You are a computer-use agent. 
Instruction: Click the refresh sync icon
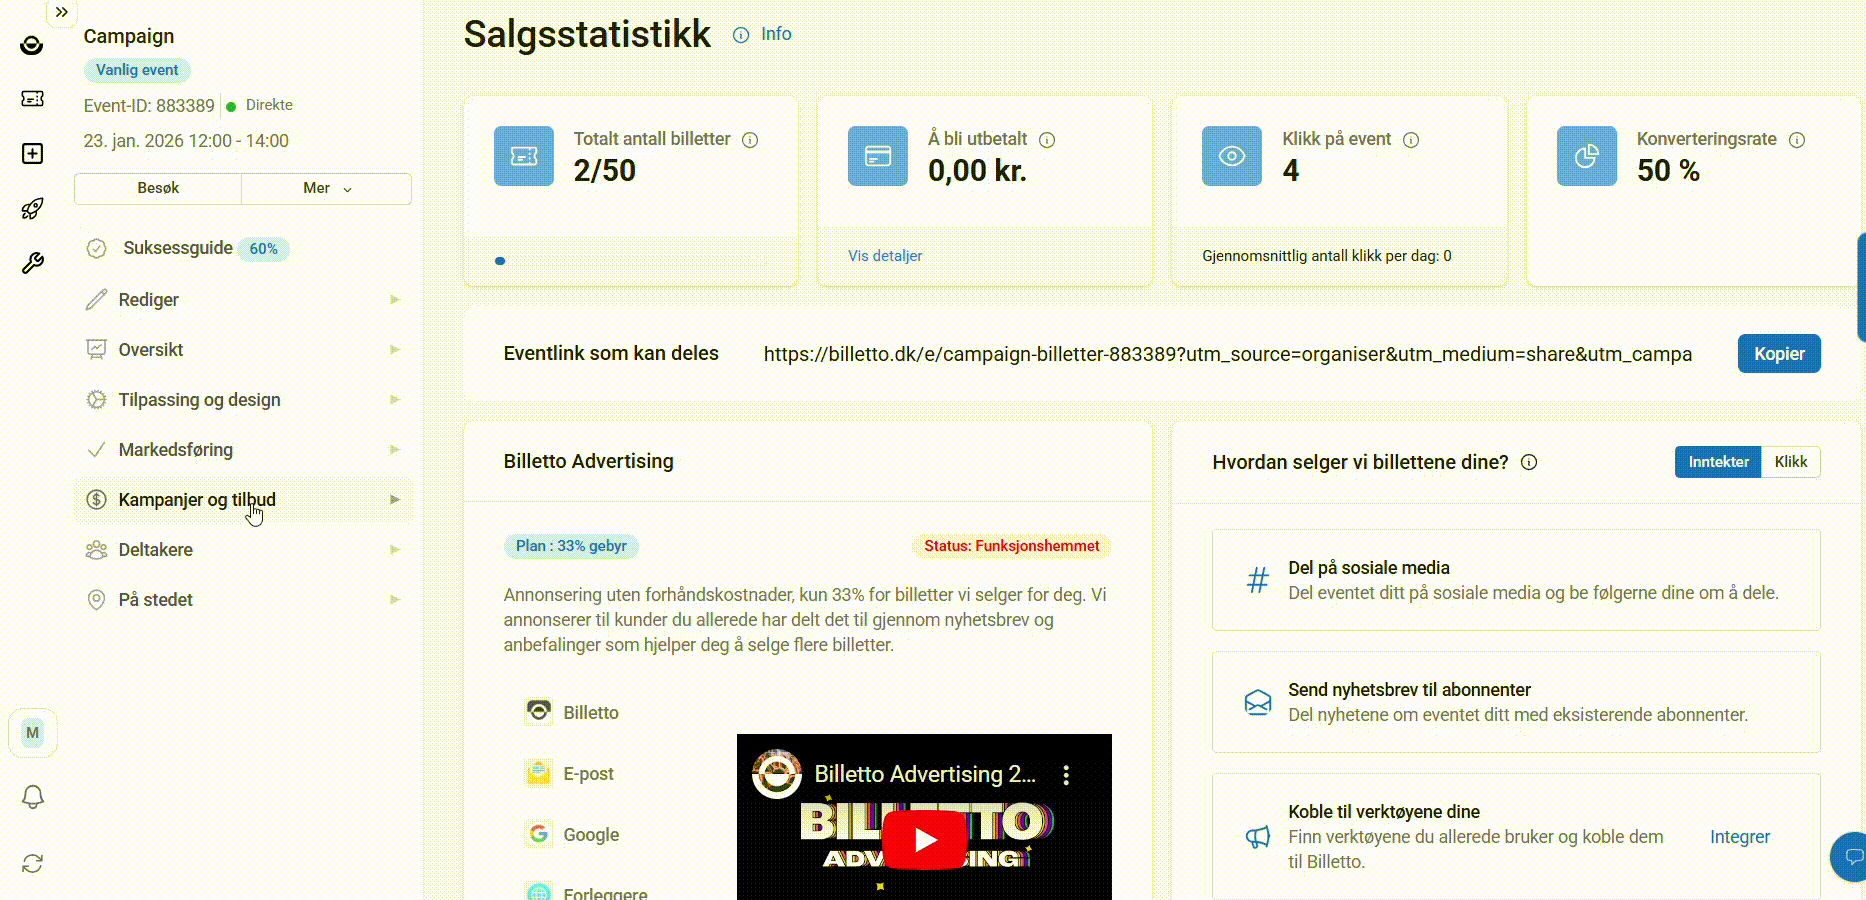click(x=32, y=863)
